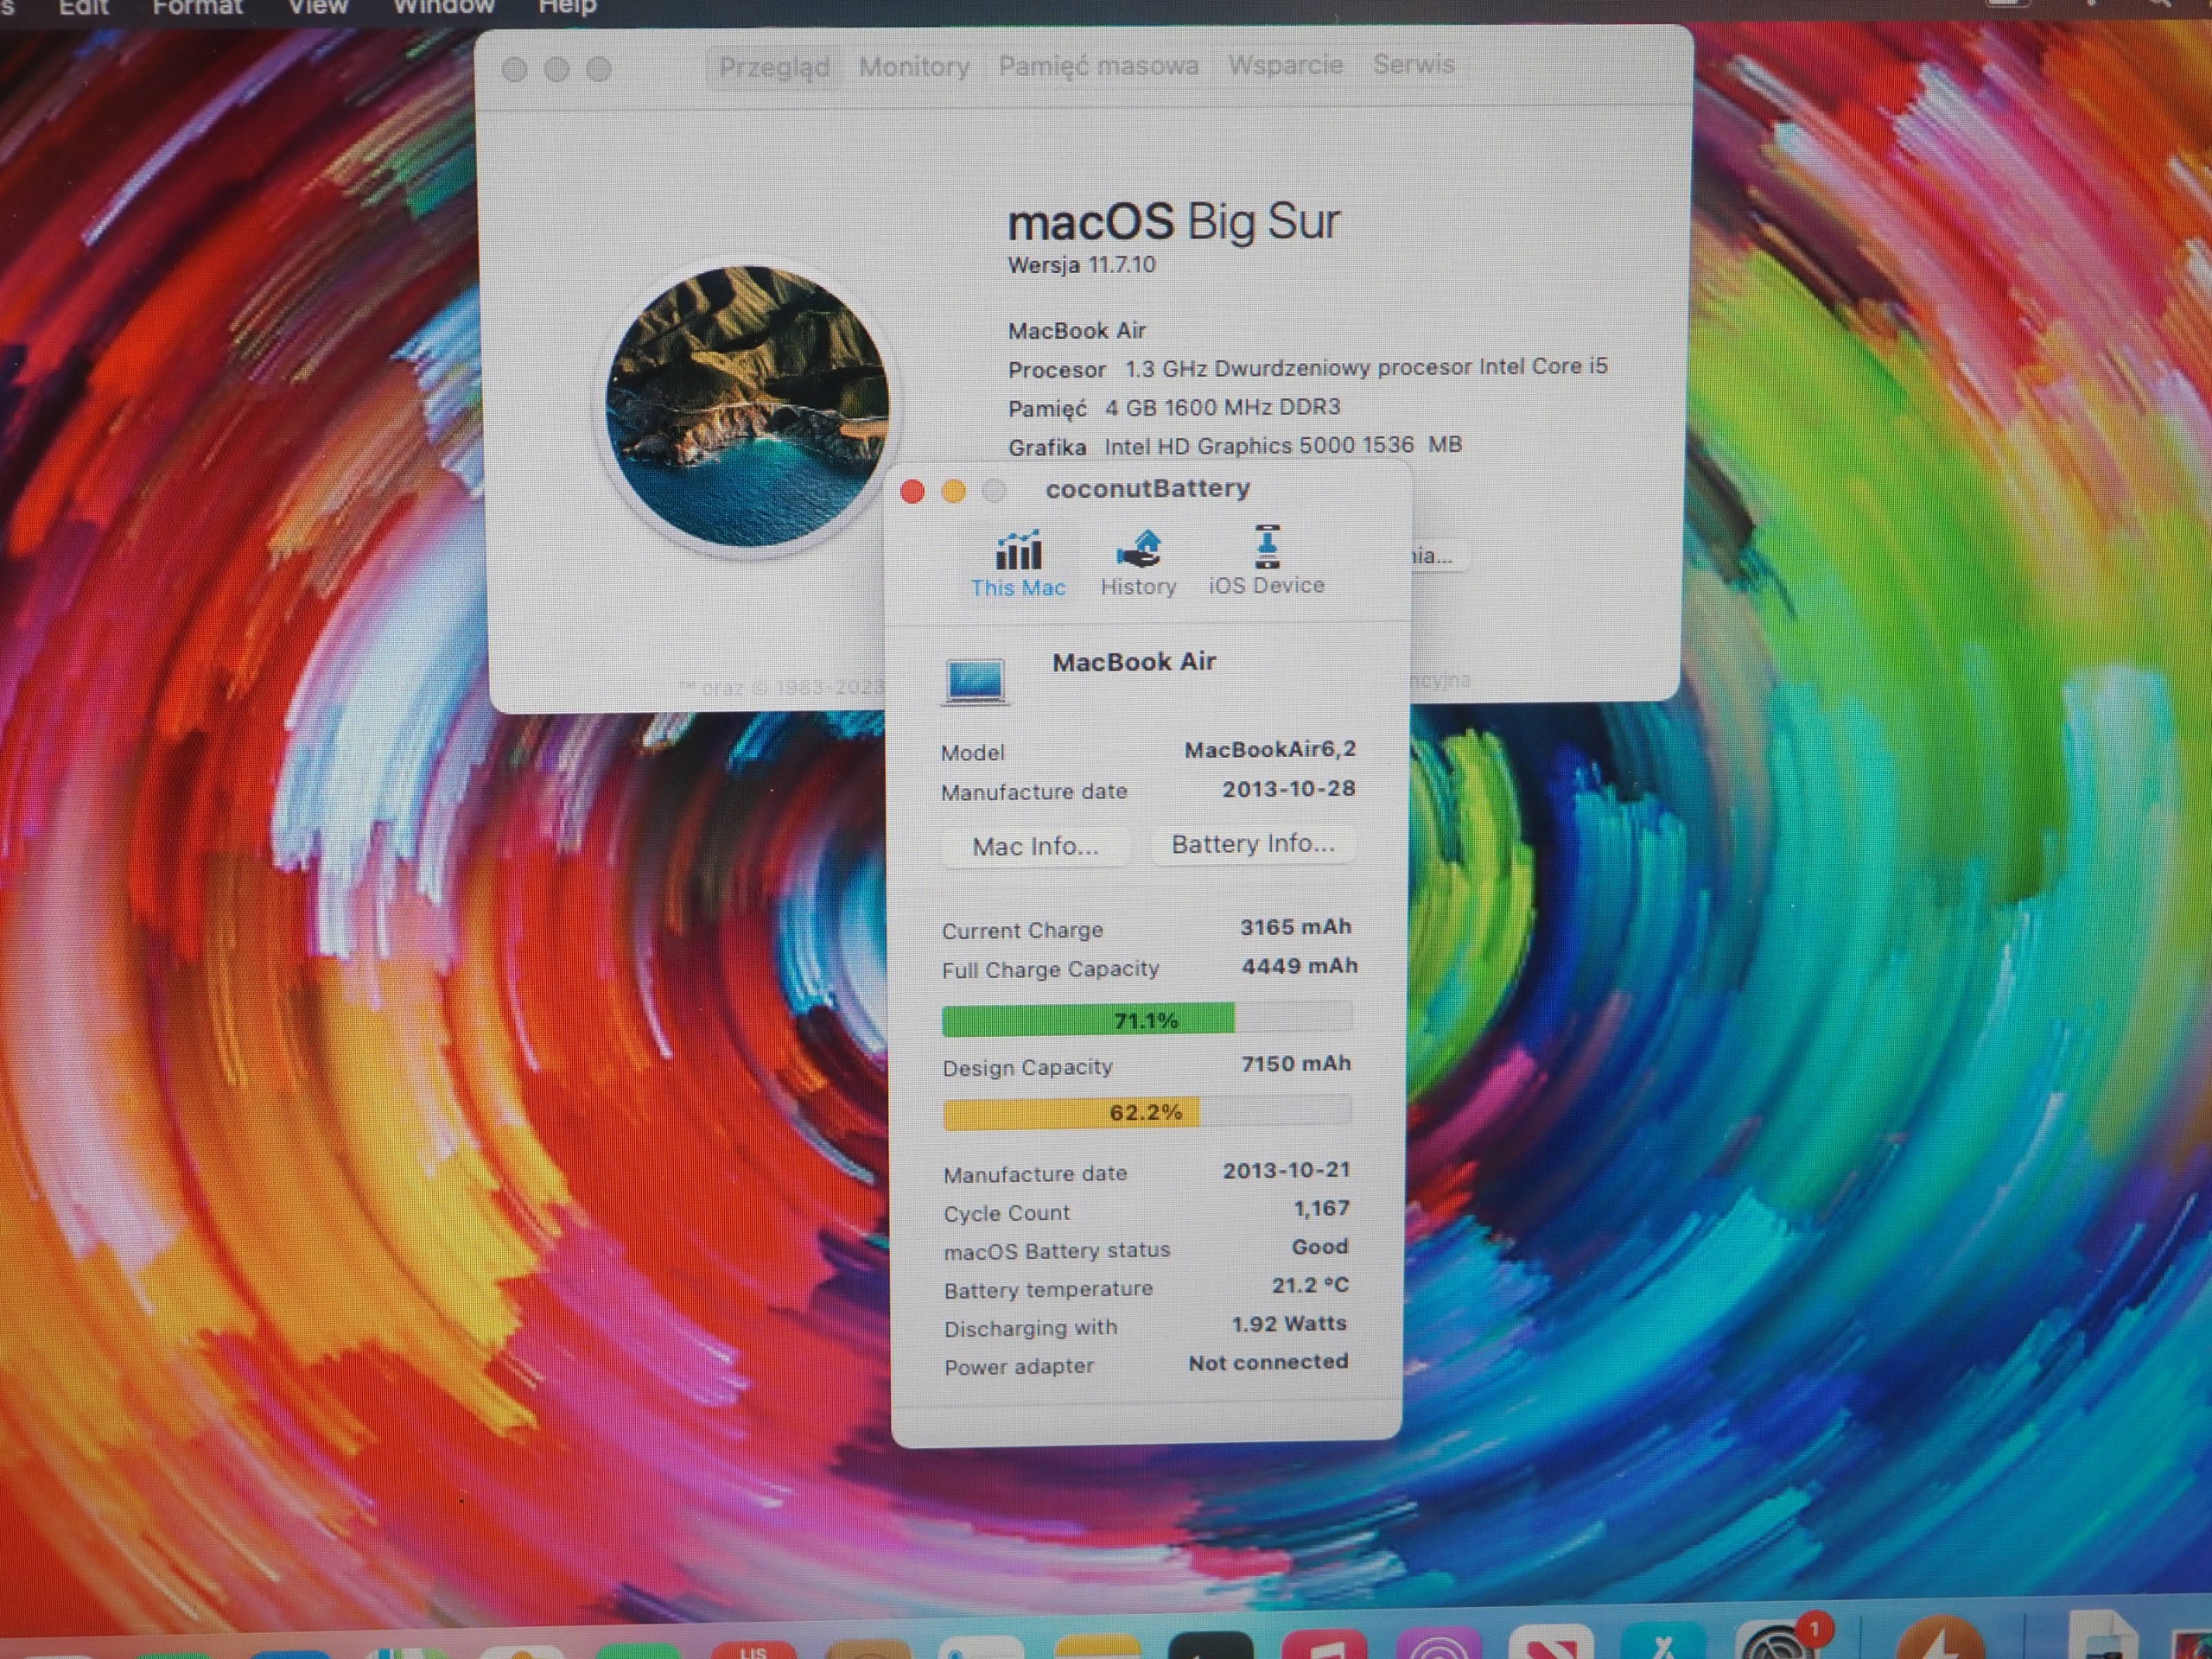The width and height of the screenshot is (2212, 1659).
Task: Switch to the Monitory tab
Action: point(914,67)
